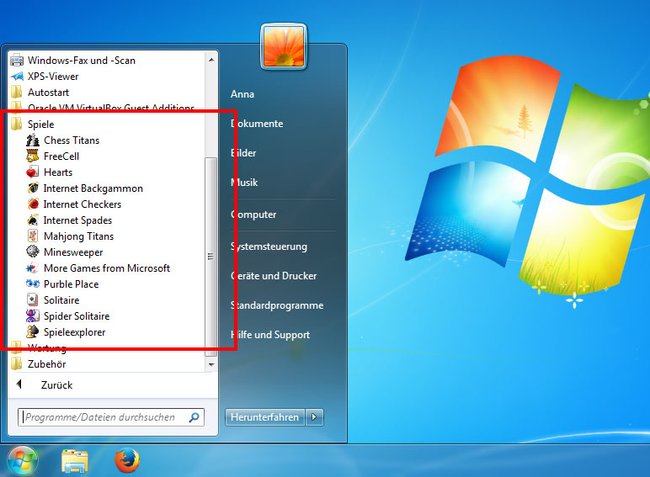The image size is (650, 477).
Task: Select the Purble Place label
Action: (71, 284)
